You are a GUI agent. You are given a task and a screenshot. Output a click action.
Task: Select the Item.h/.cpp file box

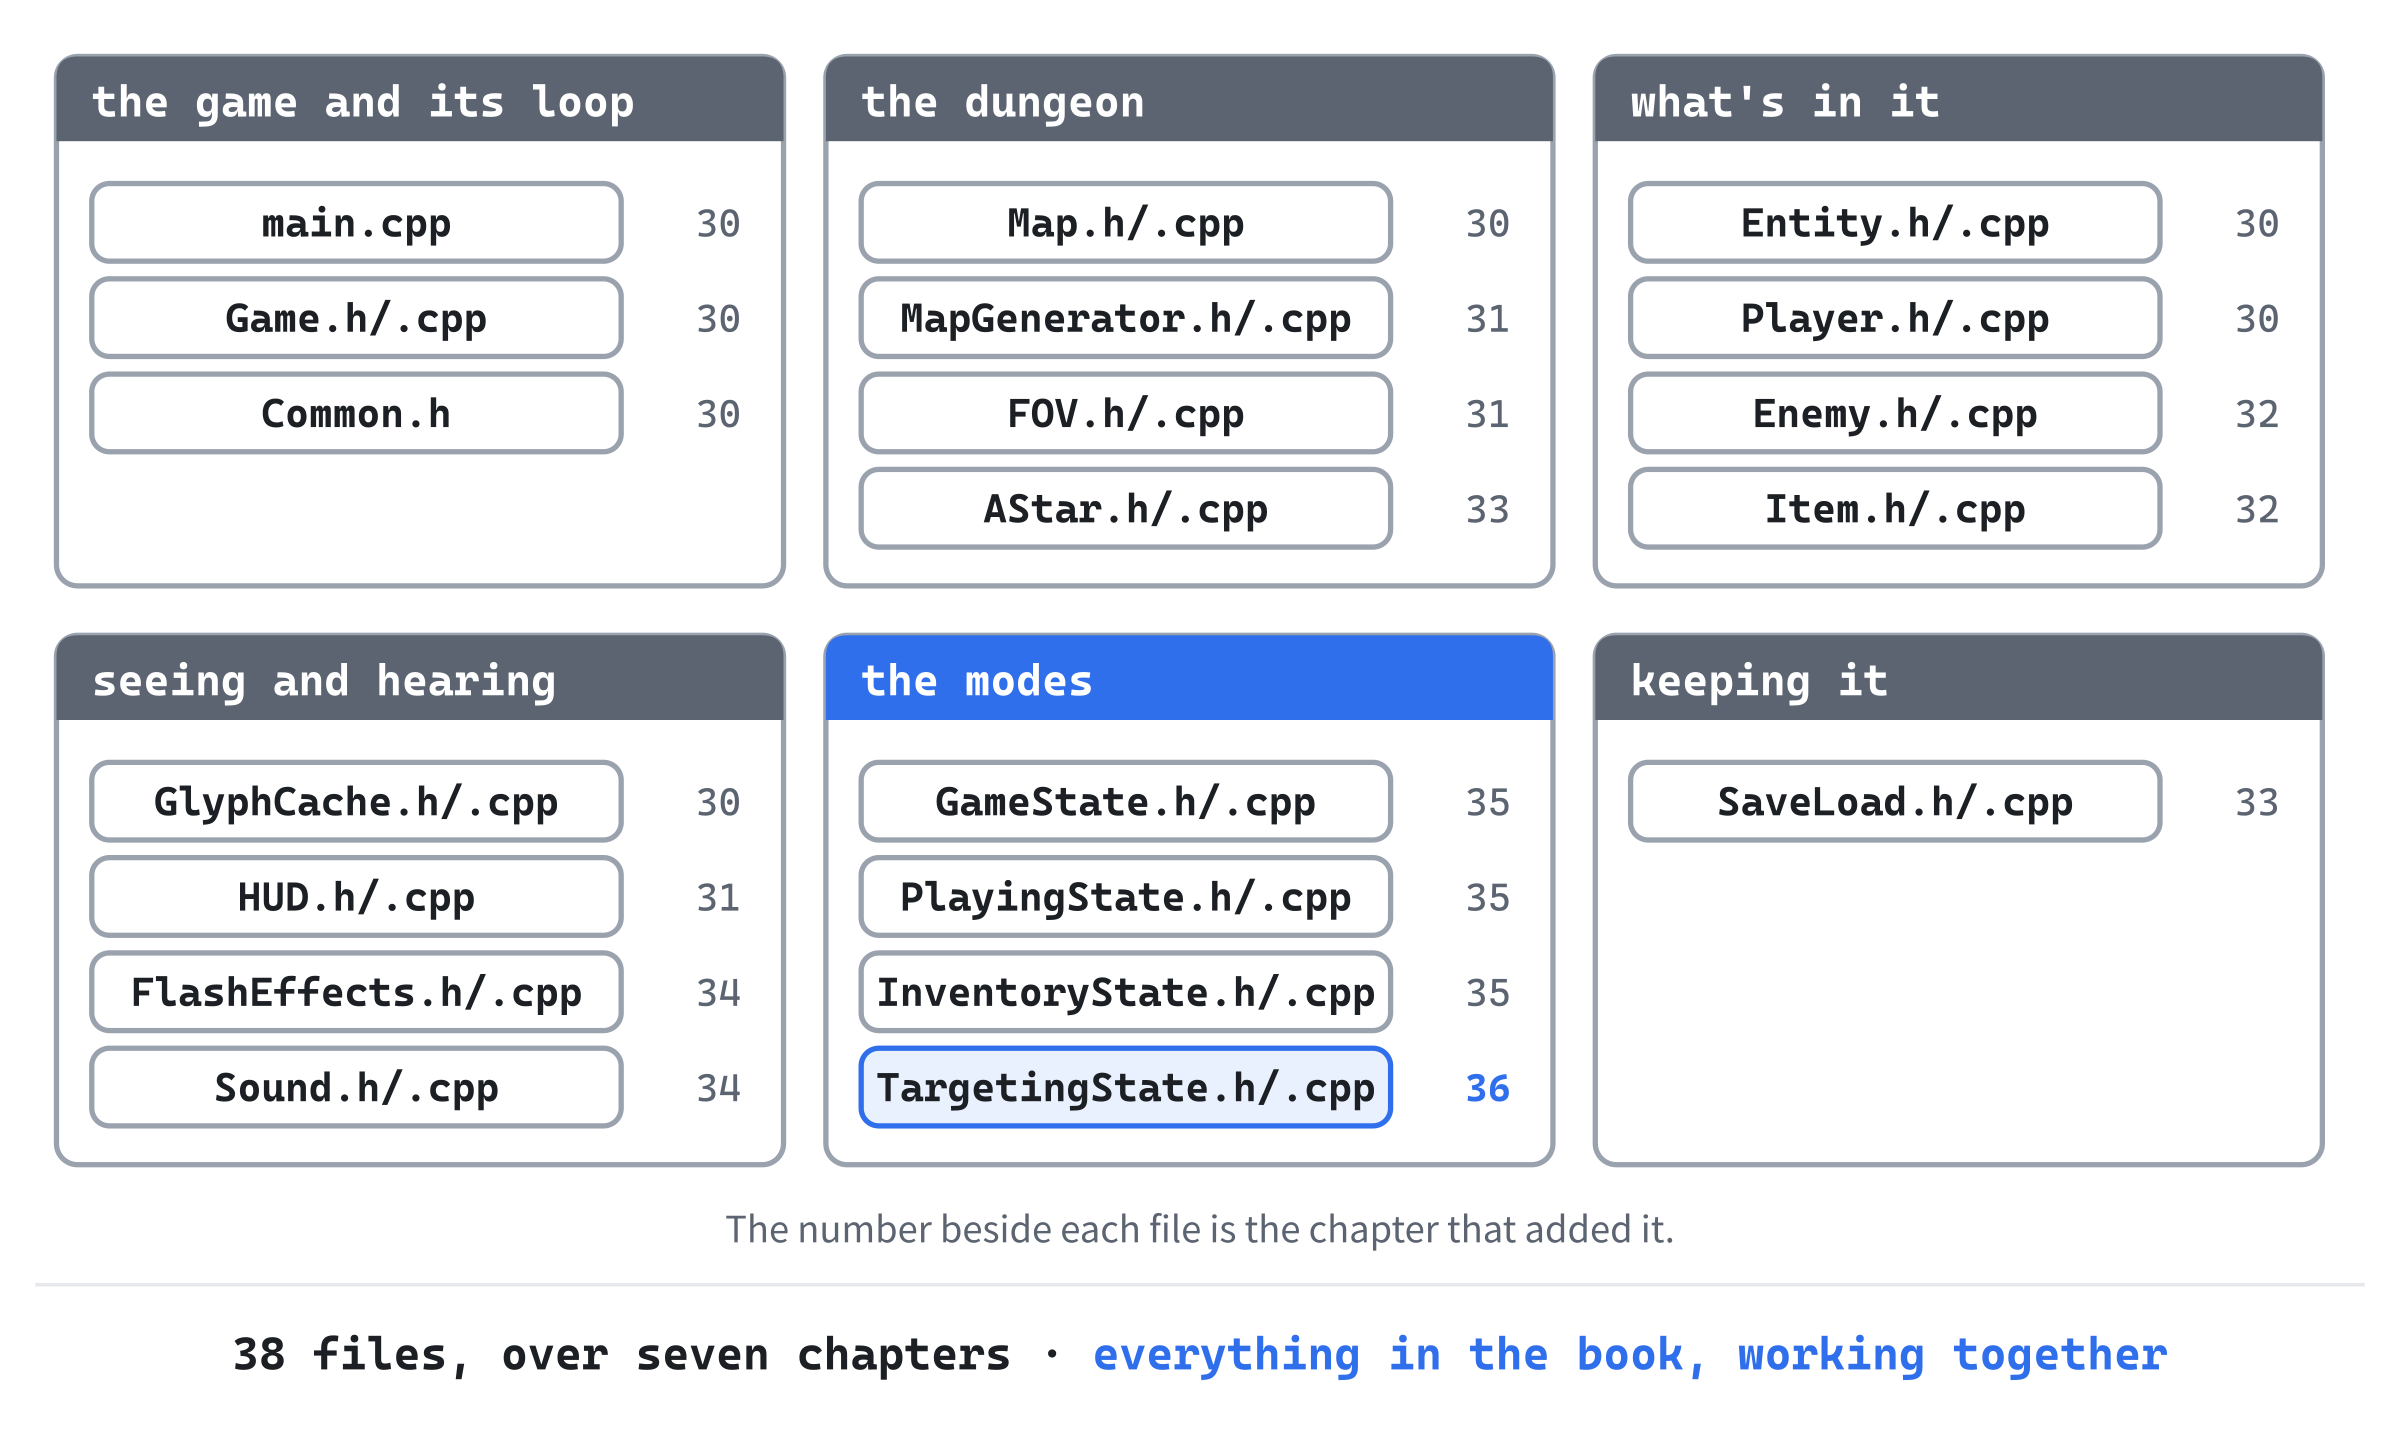(1895, 508)
